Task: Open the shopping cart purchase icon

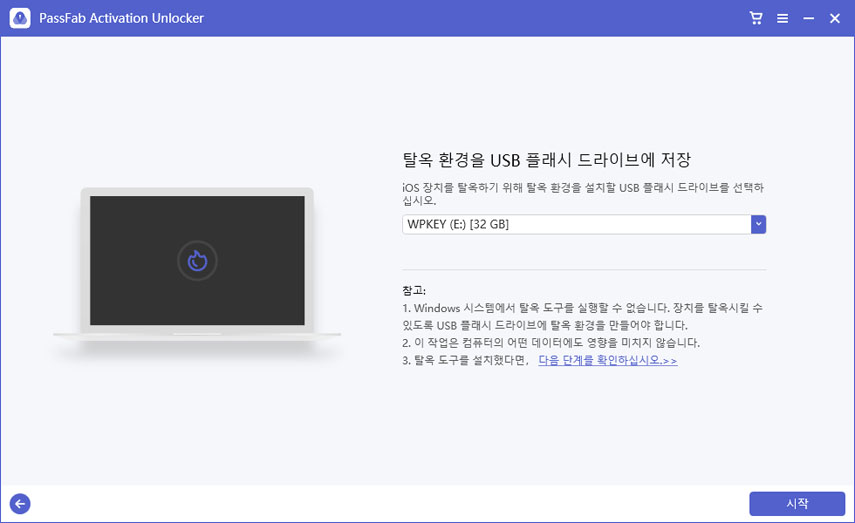Action: coord(756,18)
